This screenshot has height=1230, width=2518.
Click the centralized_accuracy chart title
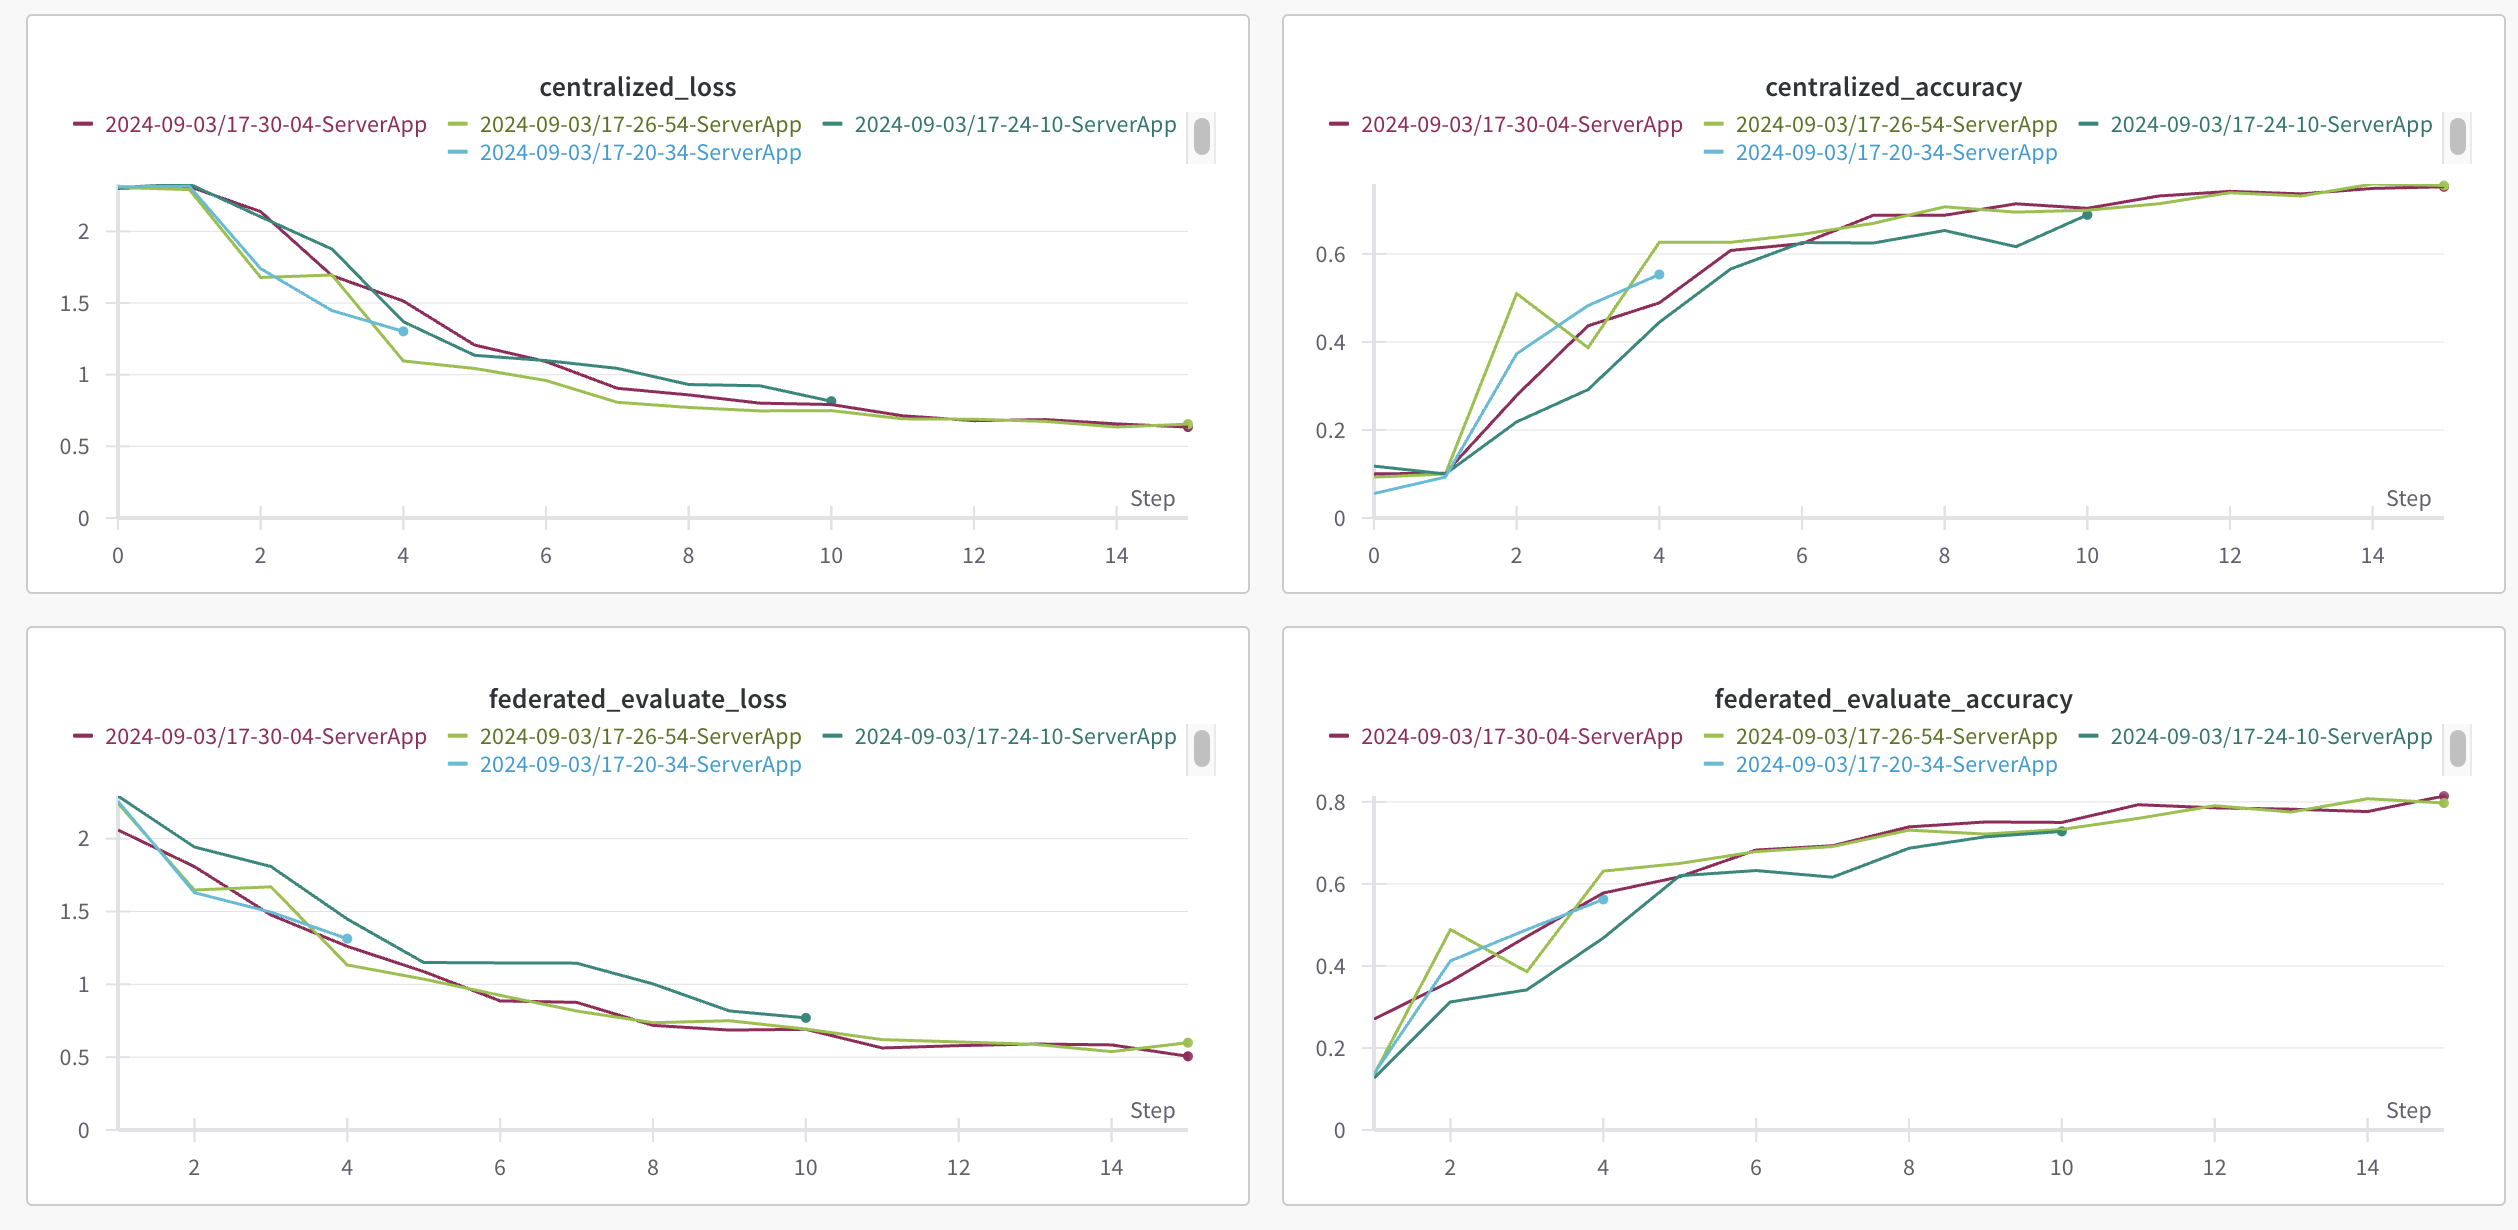click(x=1893, y=87)
